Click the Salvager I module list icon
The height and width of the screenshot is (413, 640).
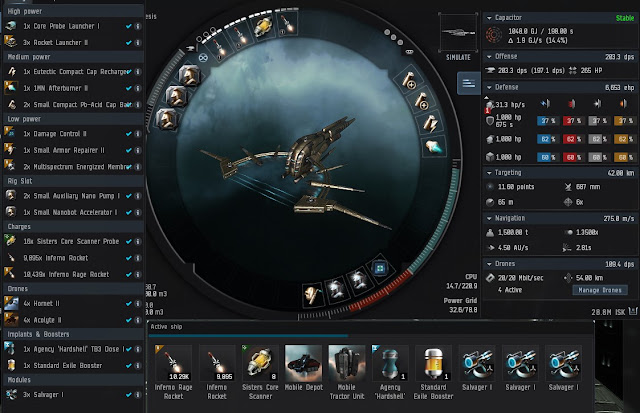11,395
